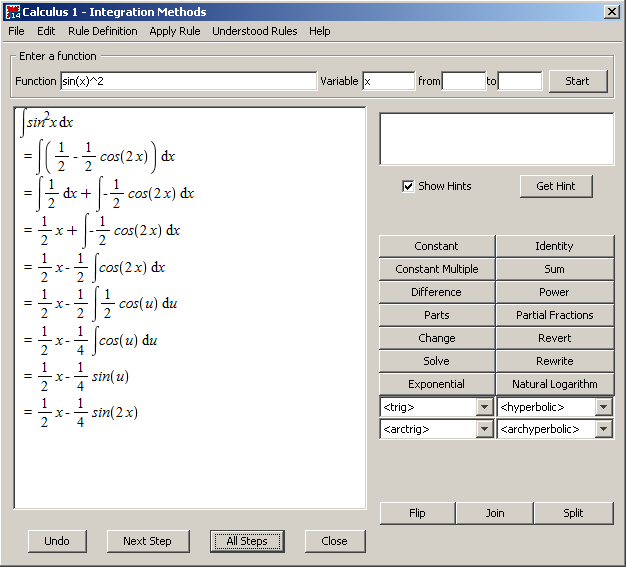Apply the Exponential rule
Screen dimensions: 626x567
point(436,384)
